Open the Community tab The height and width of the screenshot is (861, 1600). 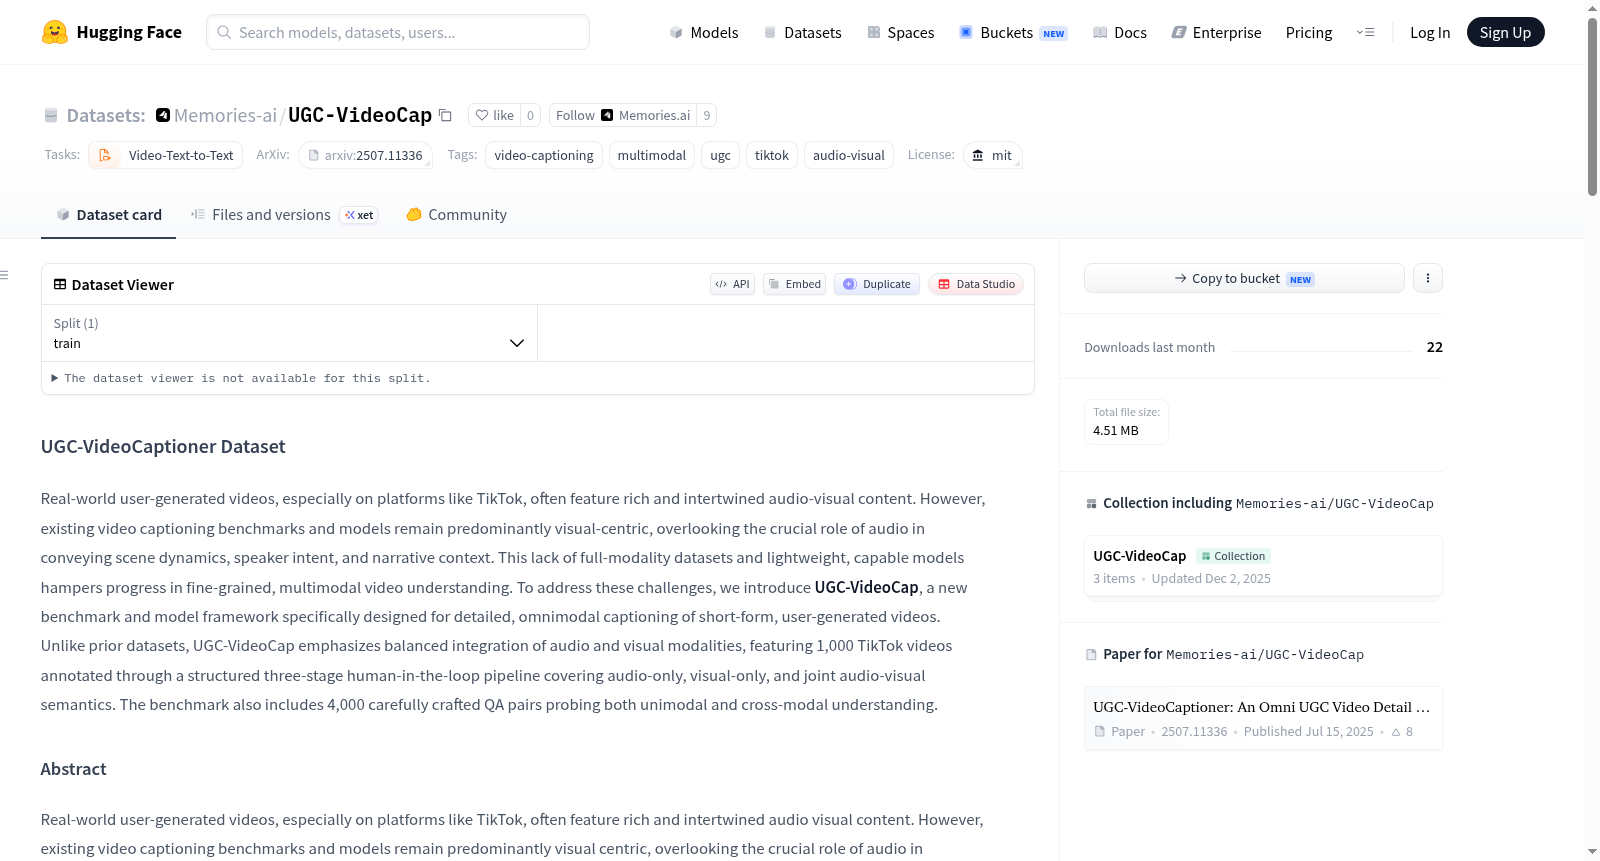457,215
